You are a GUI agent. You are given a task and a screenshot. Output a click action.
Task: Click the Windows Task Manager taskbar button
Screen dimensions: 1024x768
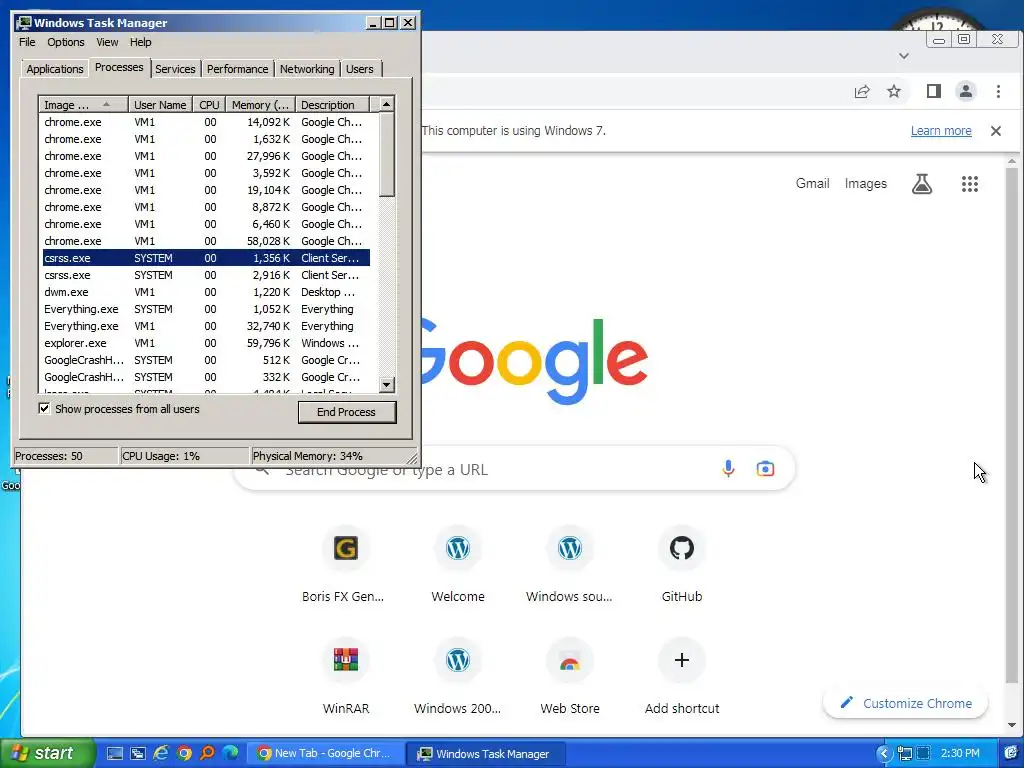click(486, 753)
